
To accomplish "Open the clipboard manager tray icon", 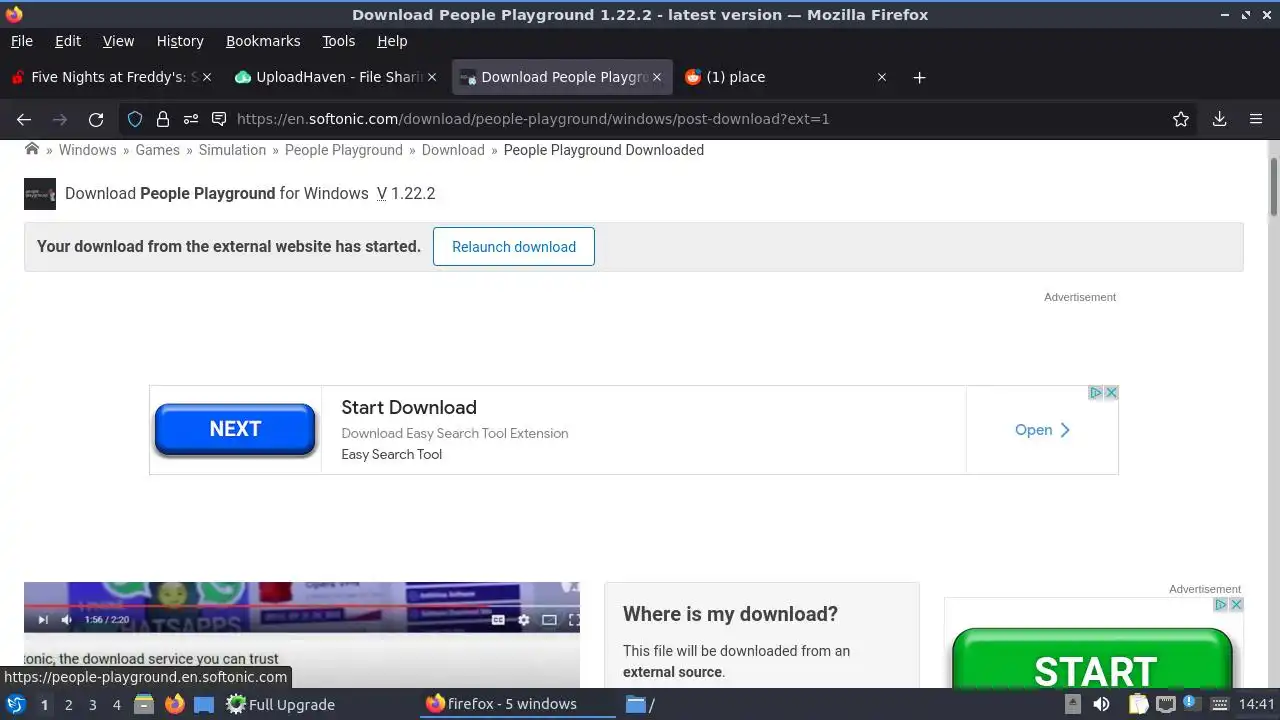I will point(1139,704).
